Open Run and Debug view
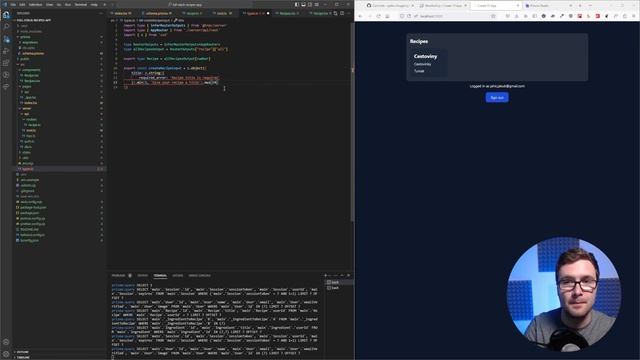Image resolution: width=640 pixels, height=360 pixels. (x=6, y=51)
